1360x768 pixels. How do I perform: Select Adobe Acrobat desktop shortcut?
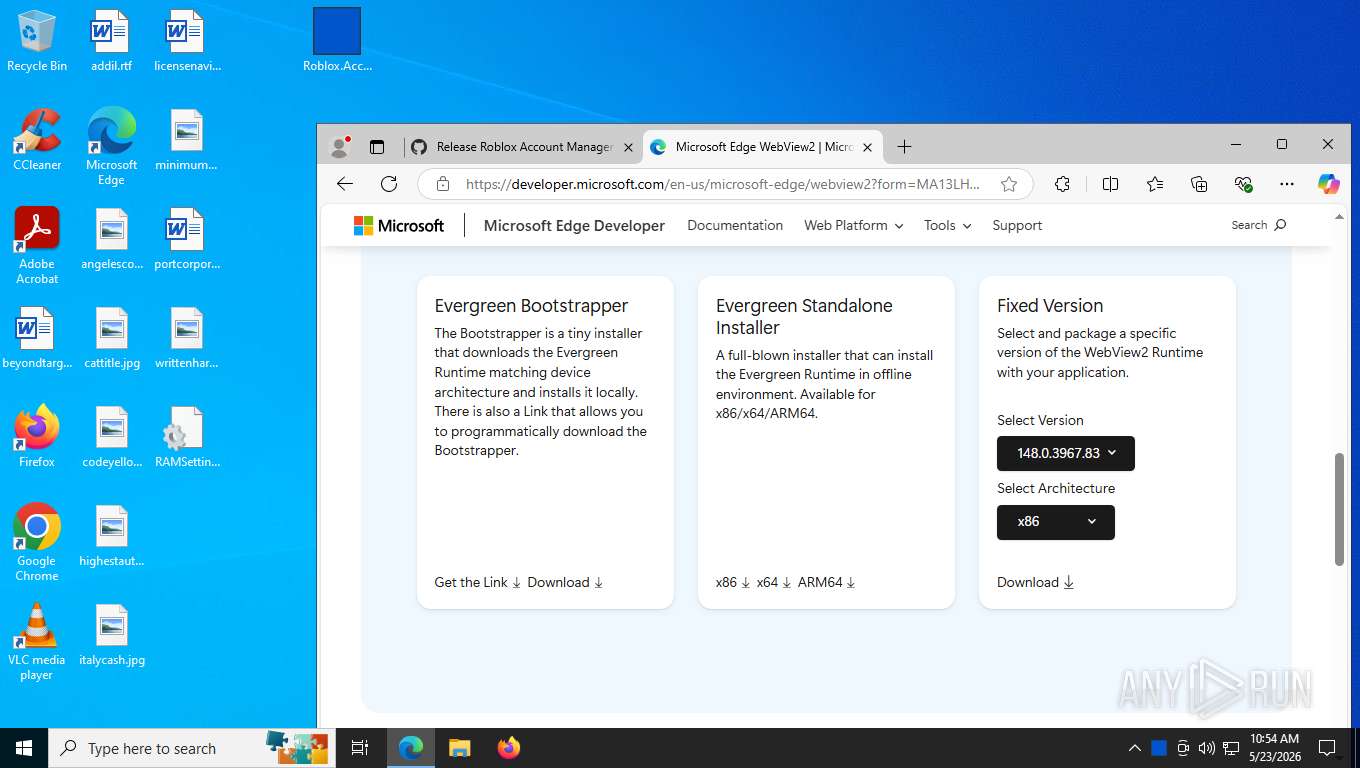tap(37, 246)
